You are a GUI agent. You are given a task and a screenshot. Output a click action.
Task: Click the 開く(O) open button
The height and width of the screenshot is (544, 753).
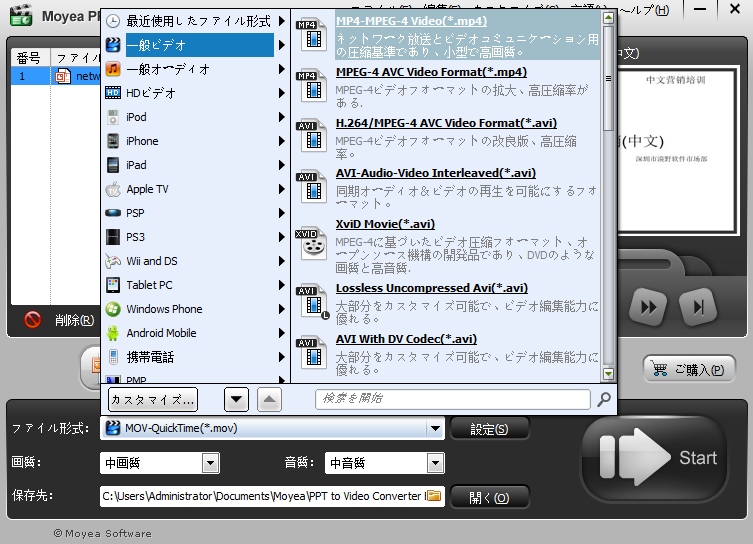[x=489, y=497]
